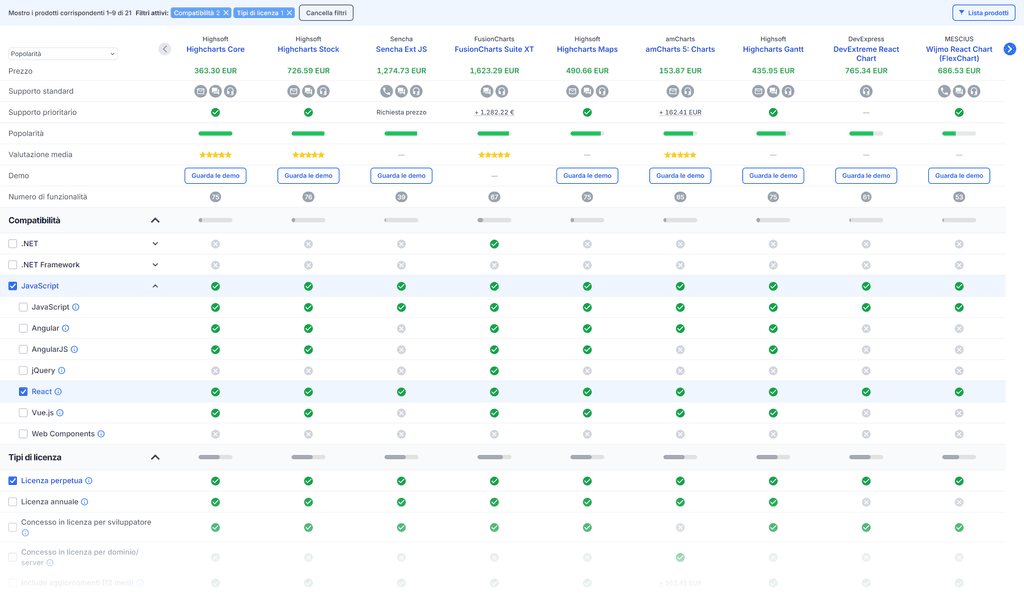Screen dimensions: 1024x598
Task: Open info icon next to AngularJS
Action: (x=74, y=349)
